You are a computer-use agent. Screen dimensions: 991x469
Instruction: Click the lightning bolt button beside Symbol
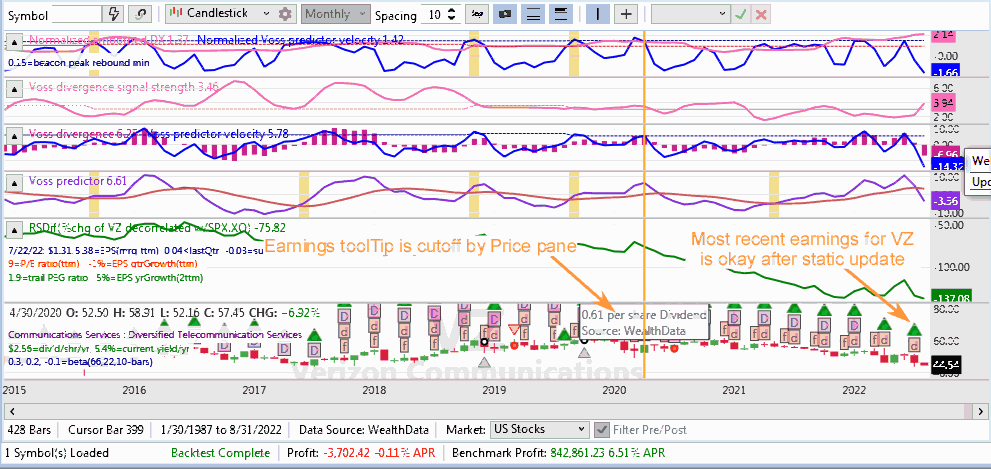114,14
